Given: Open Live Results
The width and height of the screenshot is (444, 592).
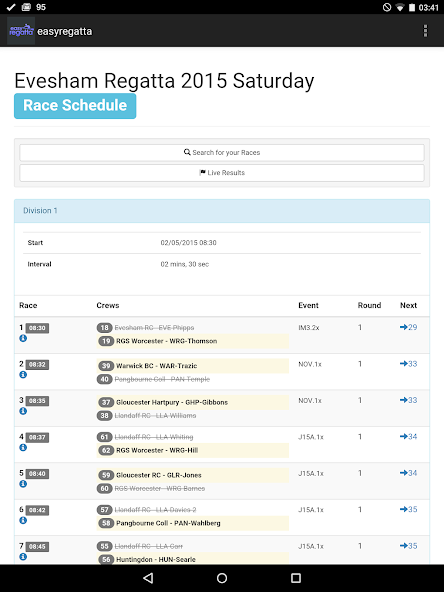Looking at the screenshot, I should click(222, 173).
